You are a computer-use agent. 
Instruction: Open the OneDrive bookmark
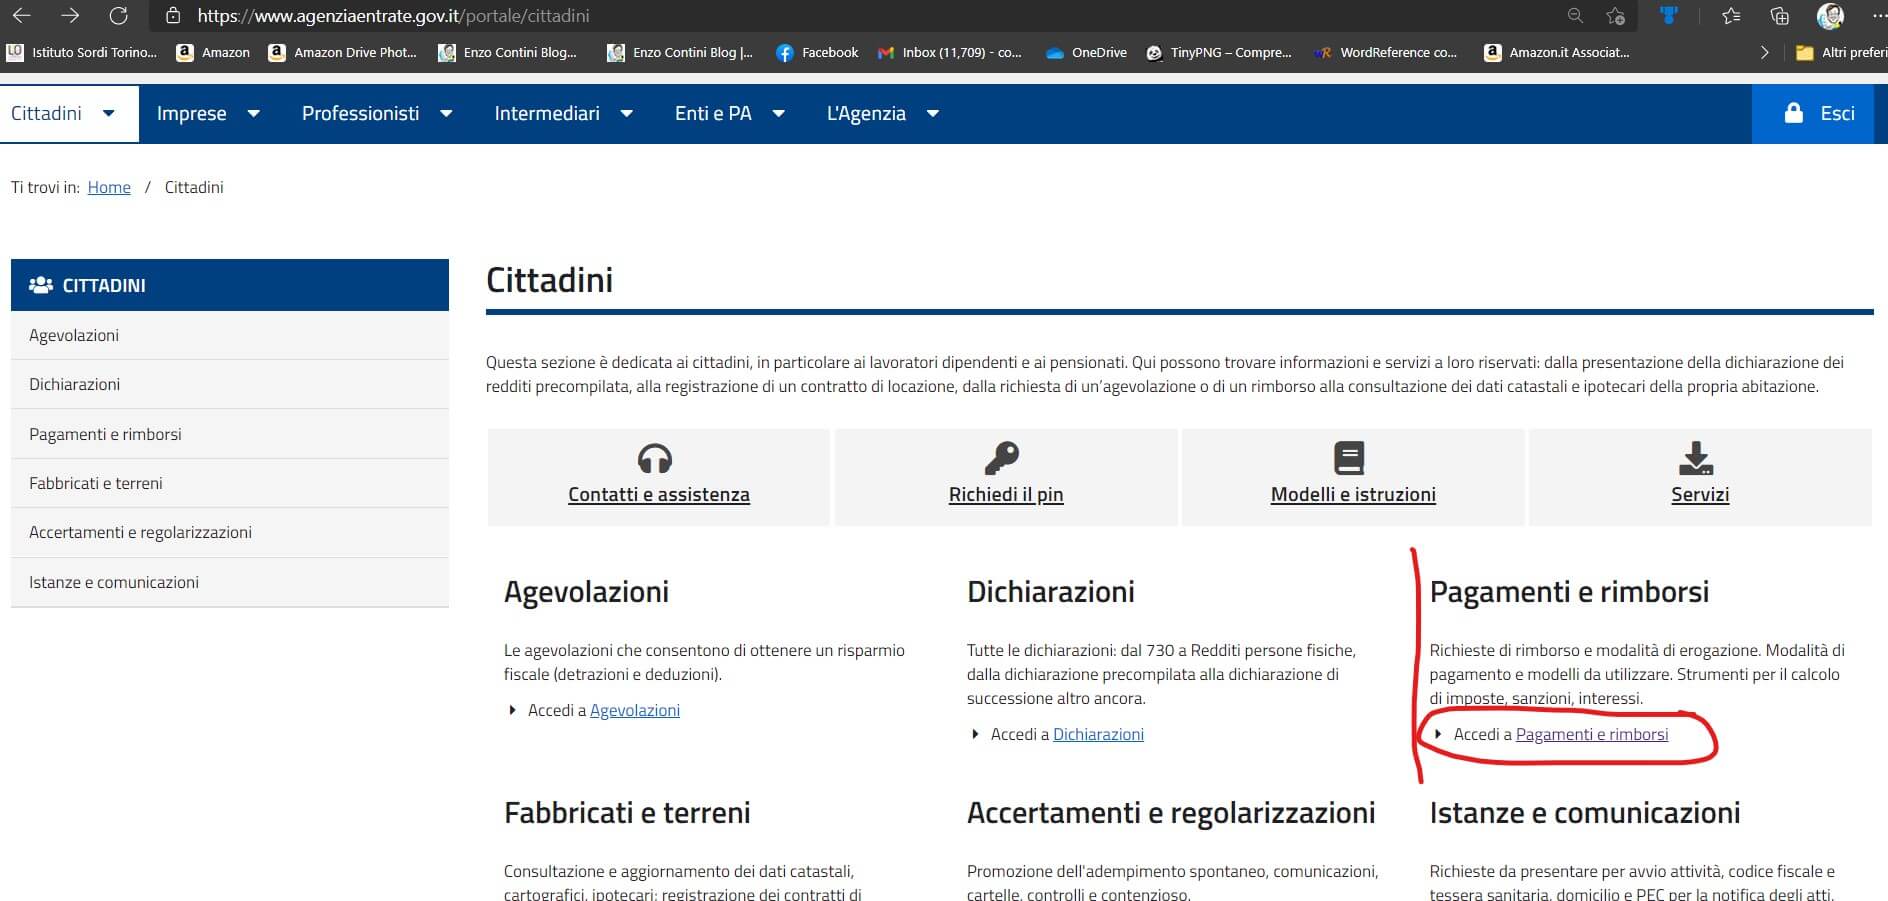(1086, 53)
